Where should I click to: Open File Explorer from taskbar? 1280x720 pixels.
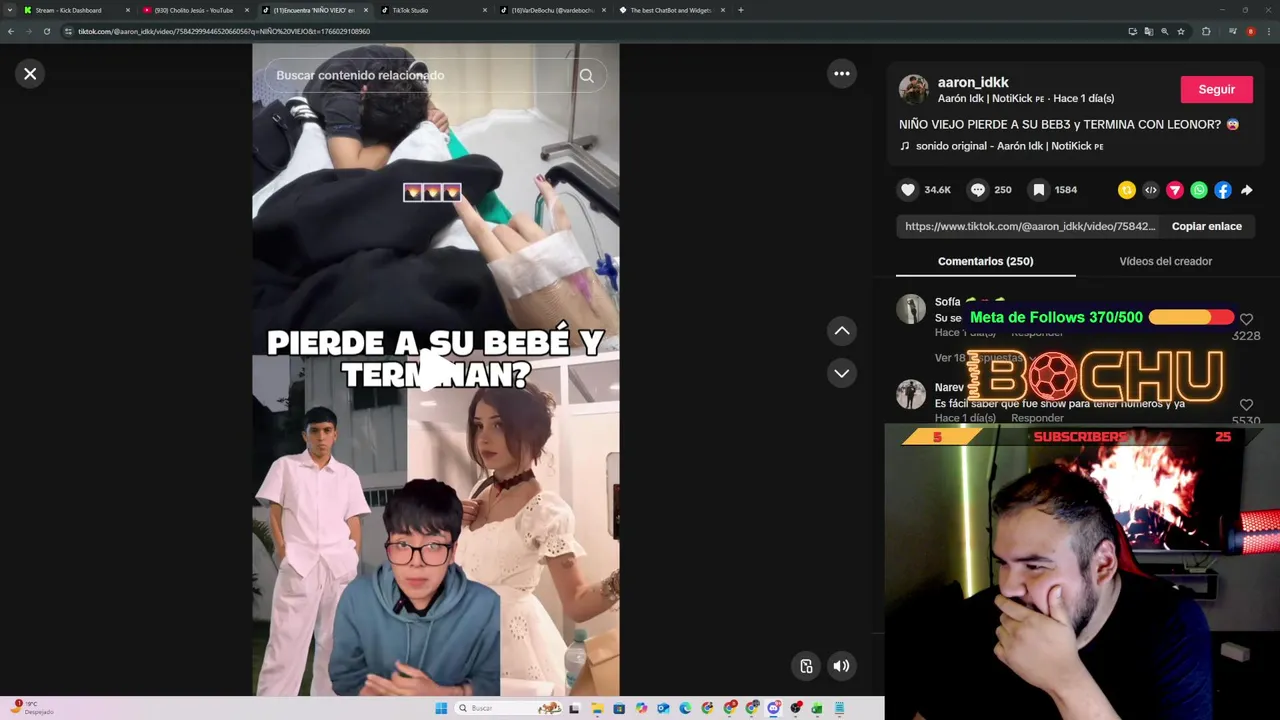tap(597, 708)
